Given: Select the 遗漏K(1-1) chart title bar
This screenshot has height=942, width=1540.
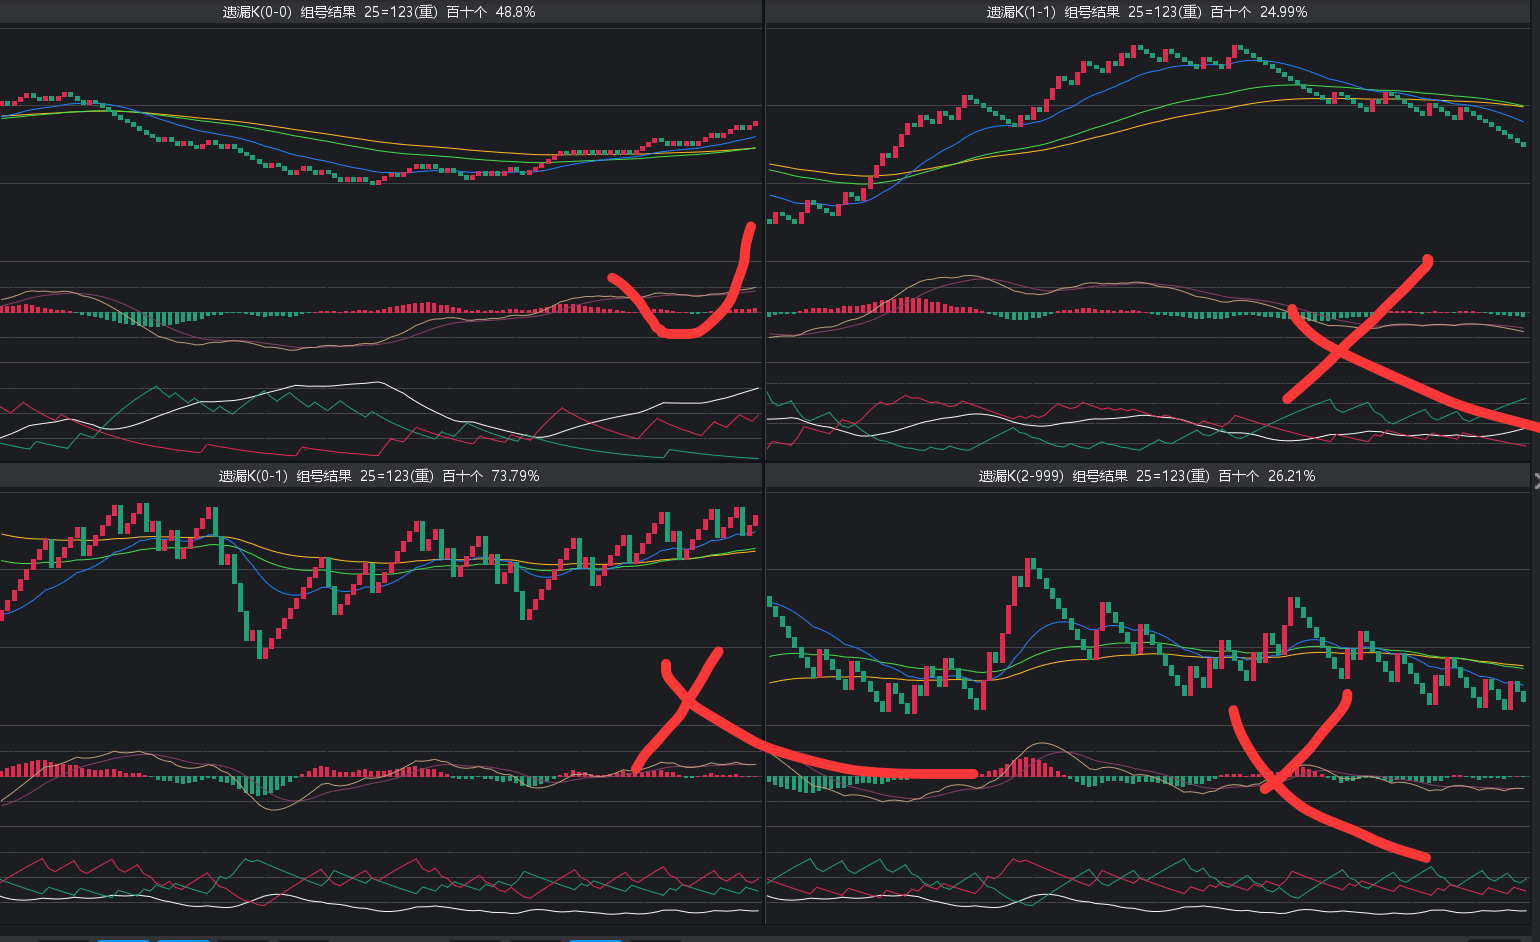Looking at the screenshot, I should tap(1146, 12).
